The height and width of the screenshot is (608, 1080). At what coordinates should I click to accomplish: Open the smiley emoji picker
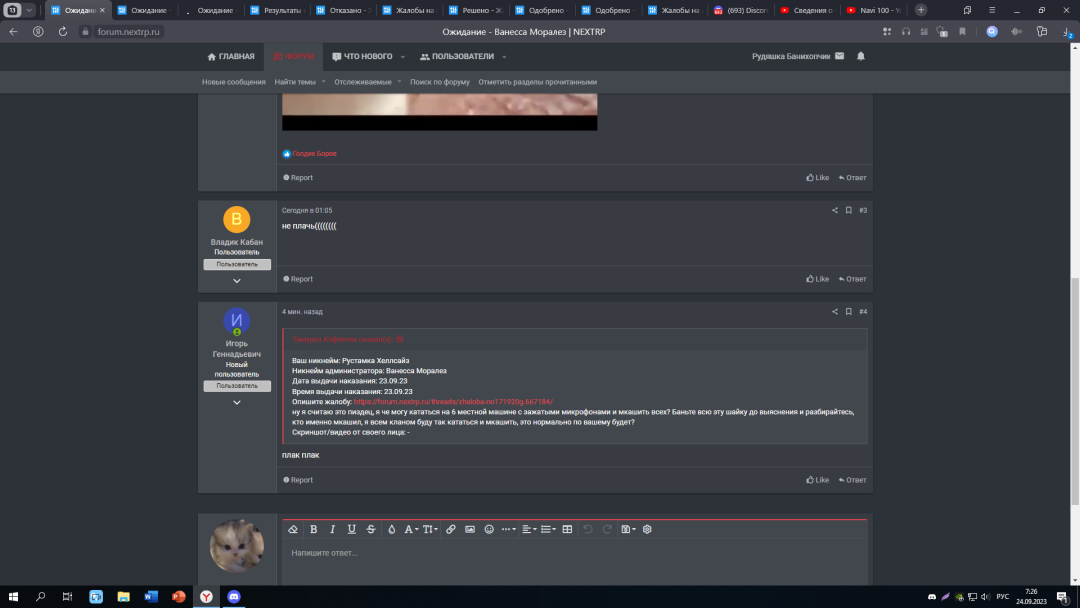pos(489,529)
